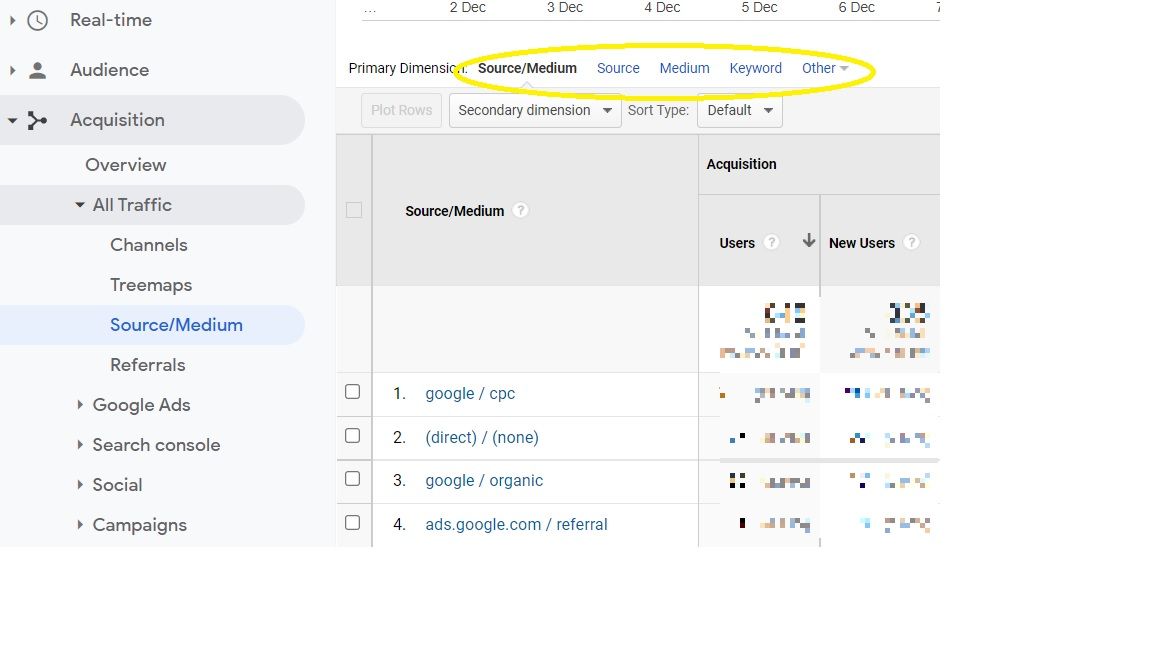Open the Secondary dimension dropdown
The width and height of the screenshot is (1152, 648).
pyautogui.click(x=534, y=110)
